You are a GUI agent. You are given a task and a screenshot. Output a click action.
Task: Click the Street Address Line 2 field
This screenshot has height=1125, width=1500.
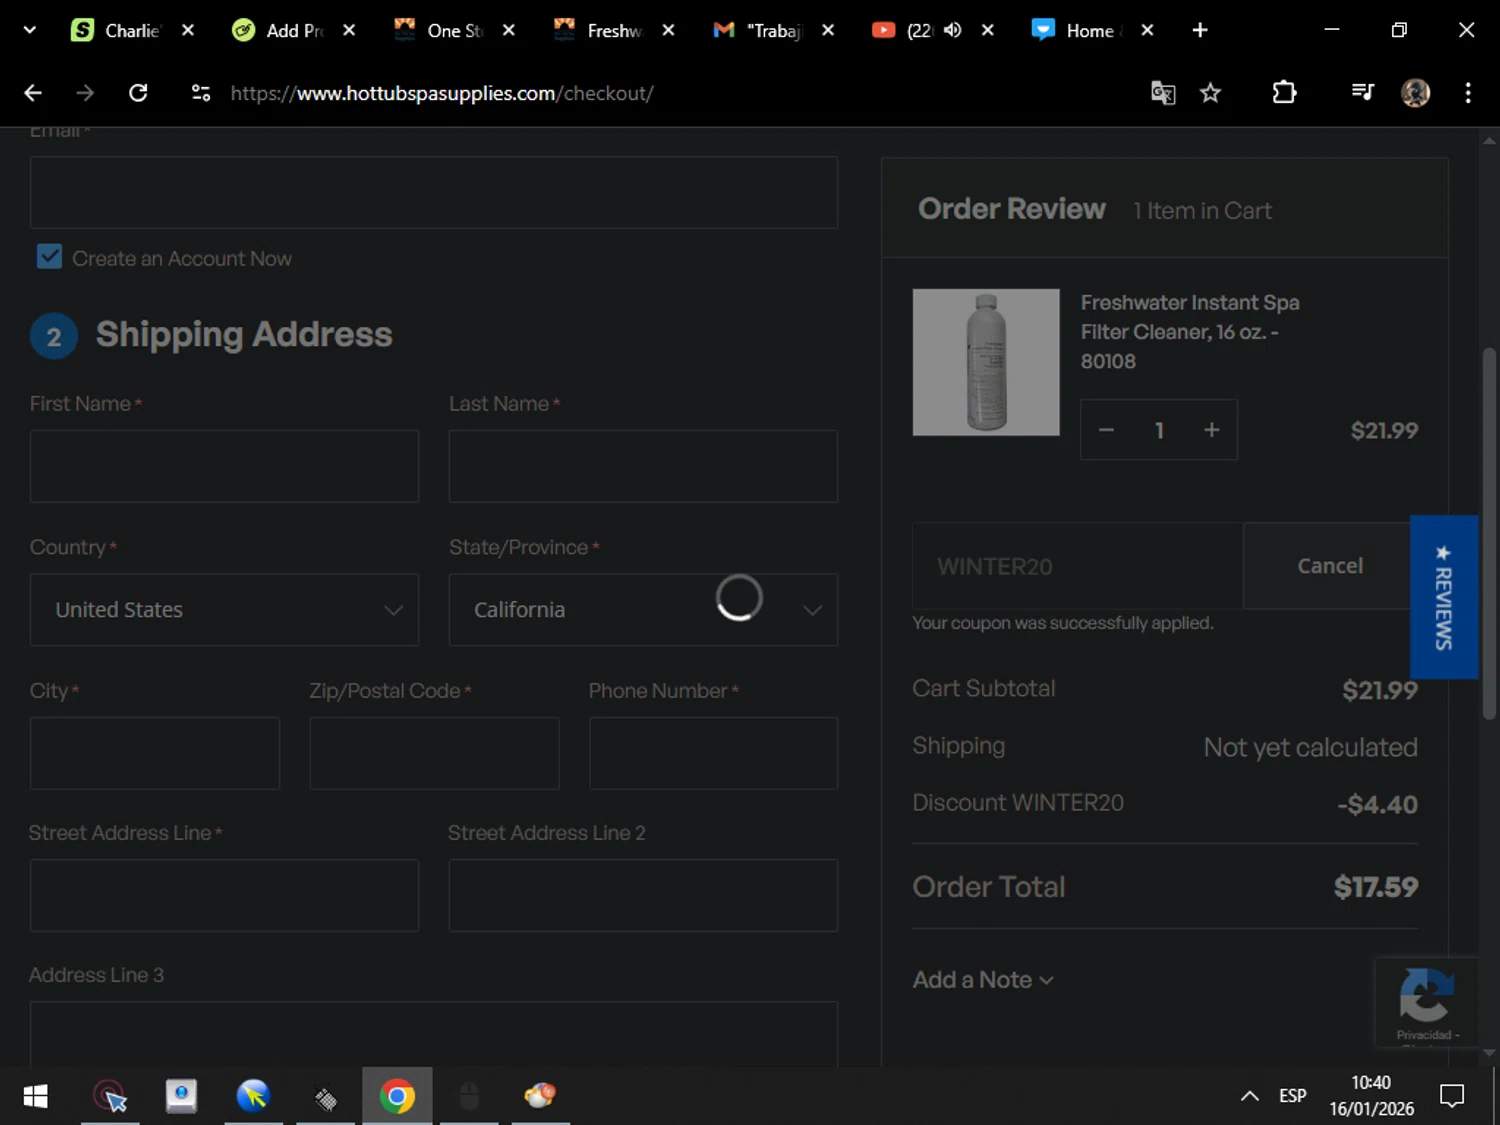pos(643,896)
